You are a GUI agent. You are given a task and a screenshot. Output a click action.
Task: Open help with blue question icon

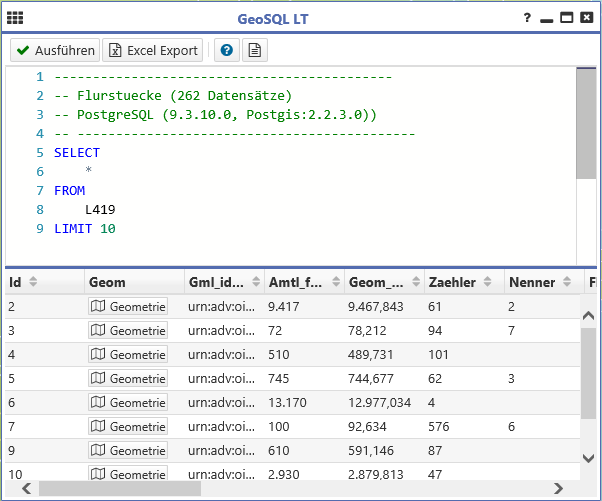pos(227,50)
